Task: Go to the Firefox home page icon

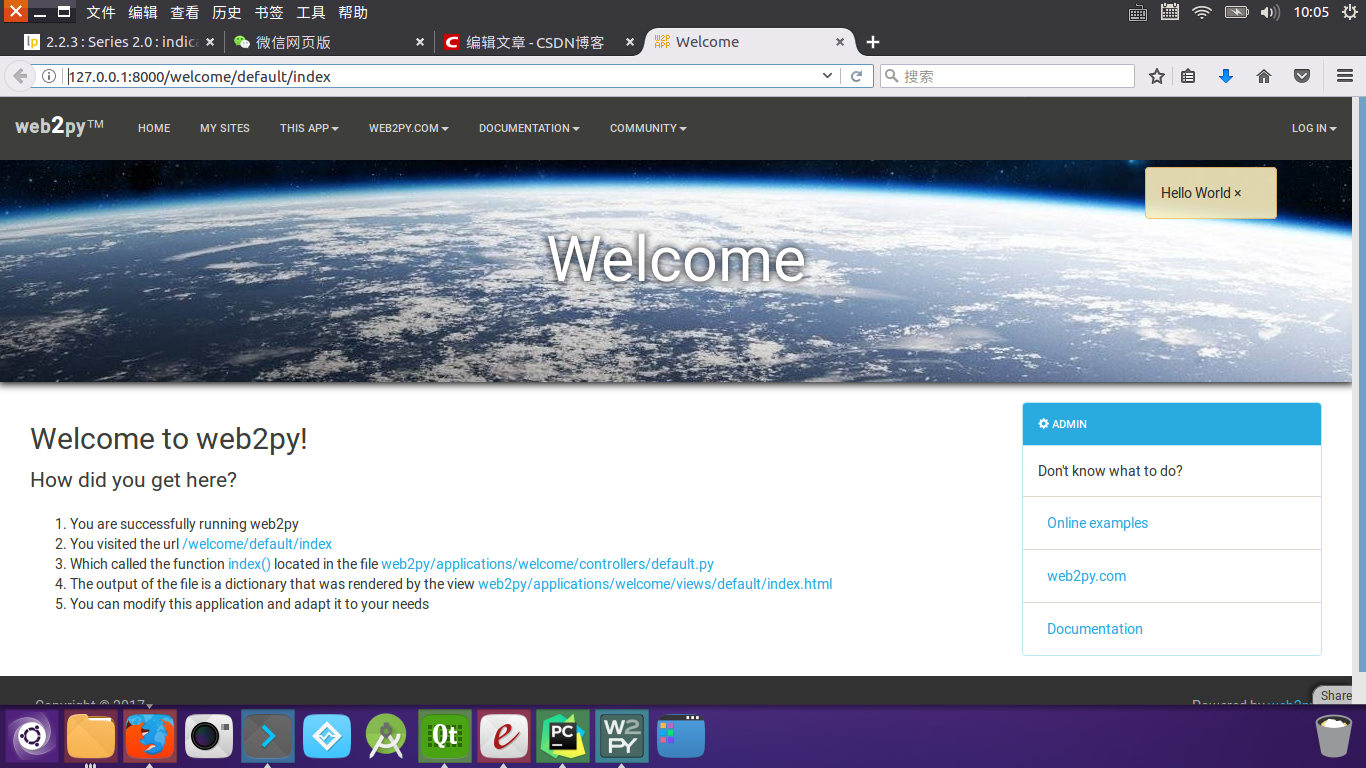Action: pos(1264,77)
